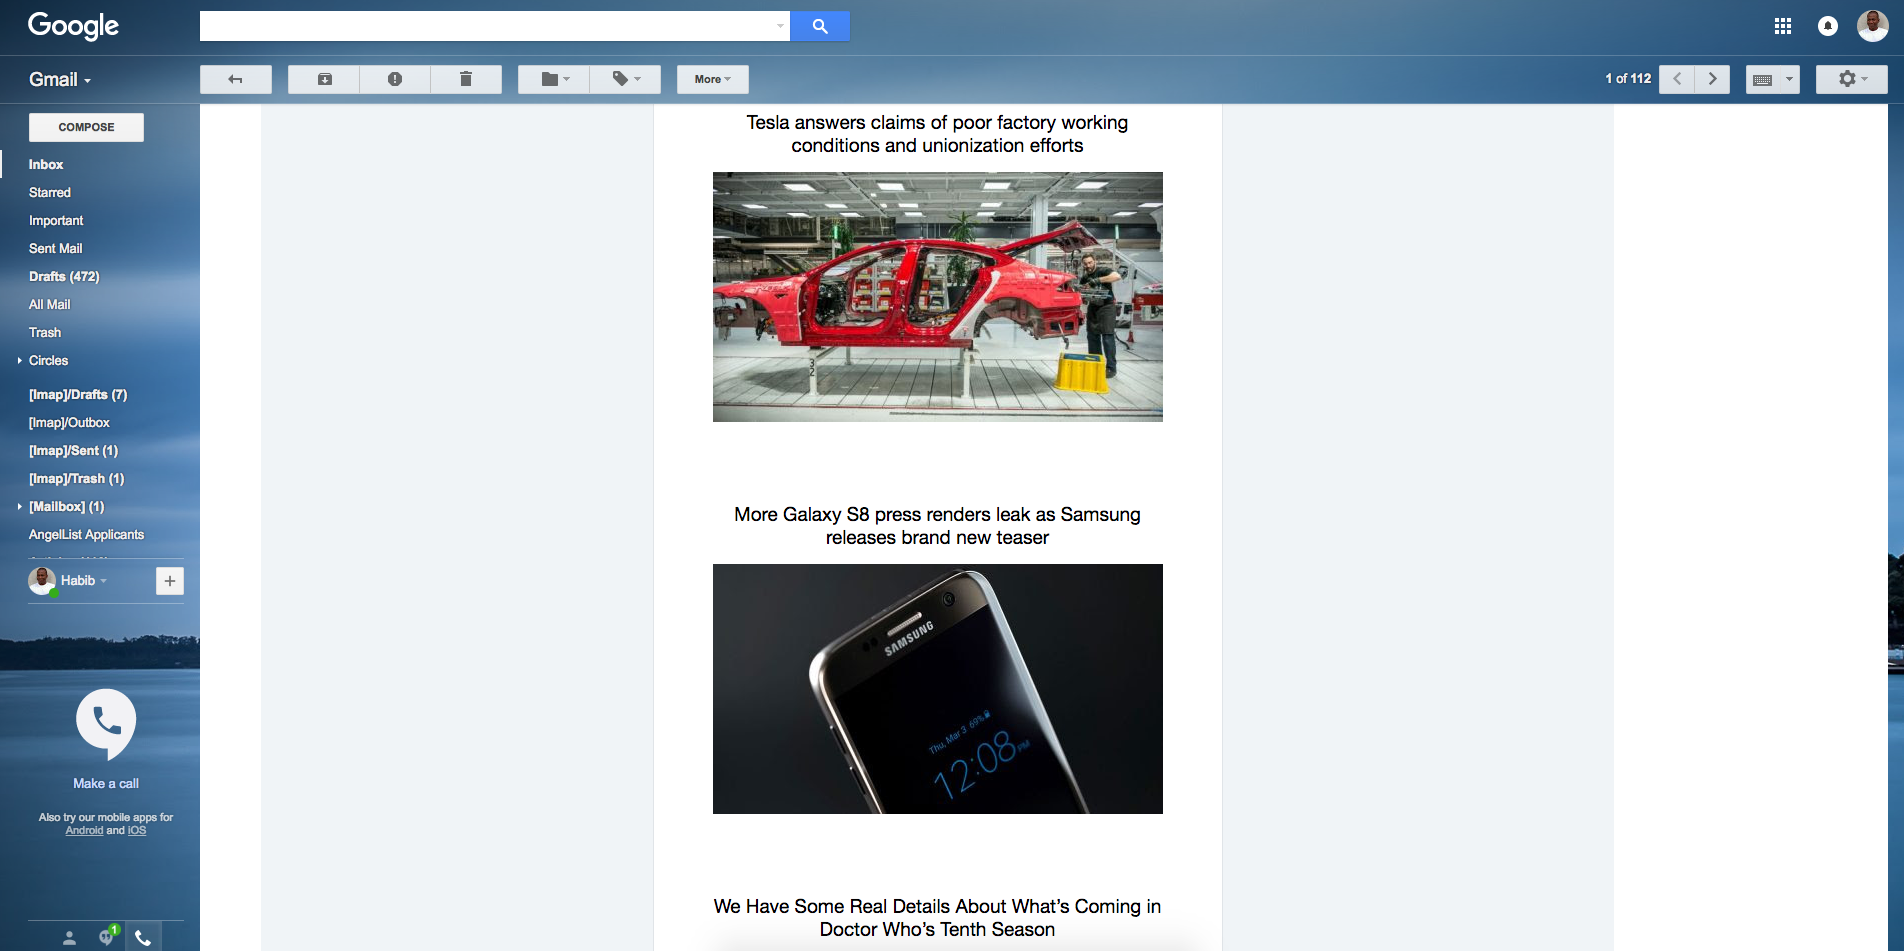Click the plus button to start a new chat

click(x=170, y=581)
